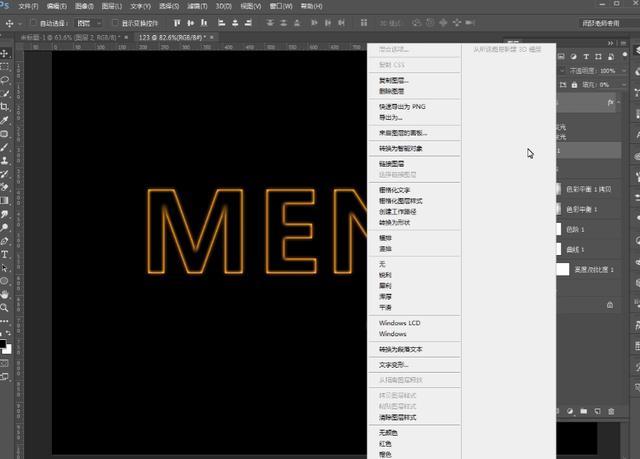The image size is (640, 459).
Task: Open the auto-select 图层 dropdown
Action: click(x=89, y=23)
